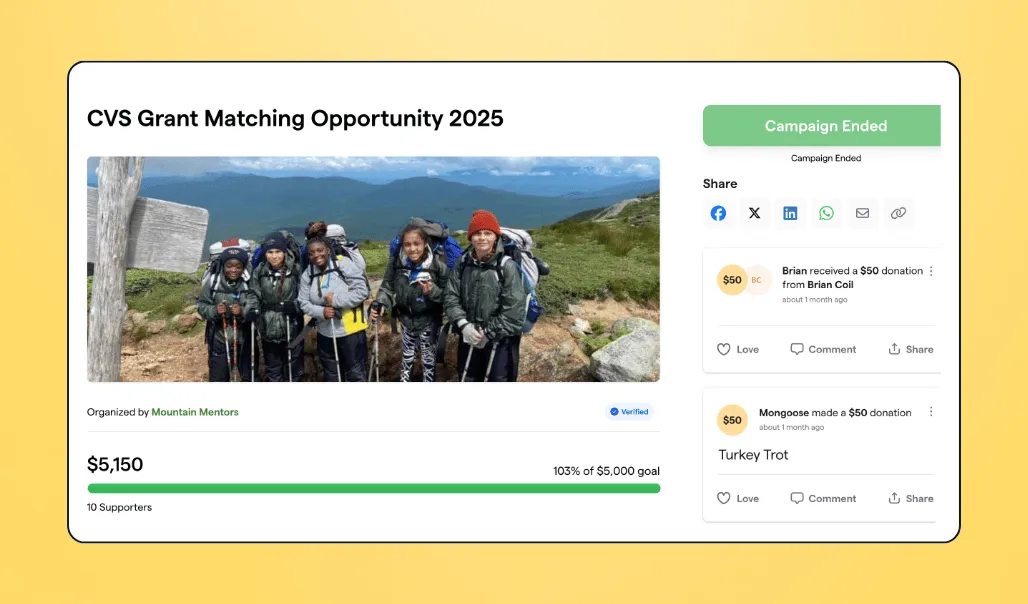The height and width of the screenshot is (604, 1028).
Task: Copy campaign link with chain icon
Action: 898,213
